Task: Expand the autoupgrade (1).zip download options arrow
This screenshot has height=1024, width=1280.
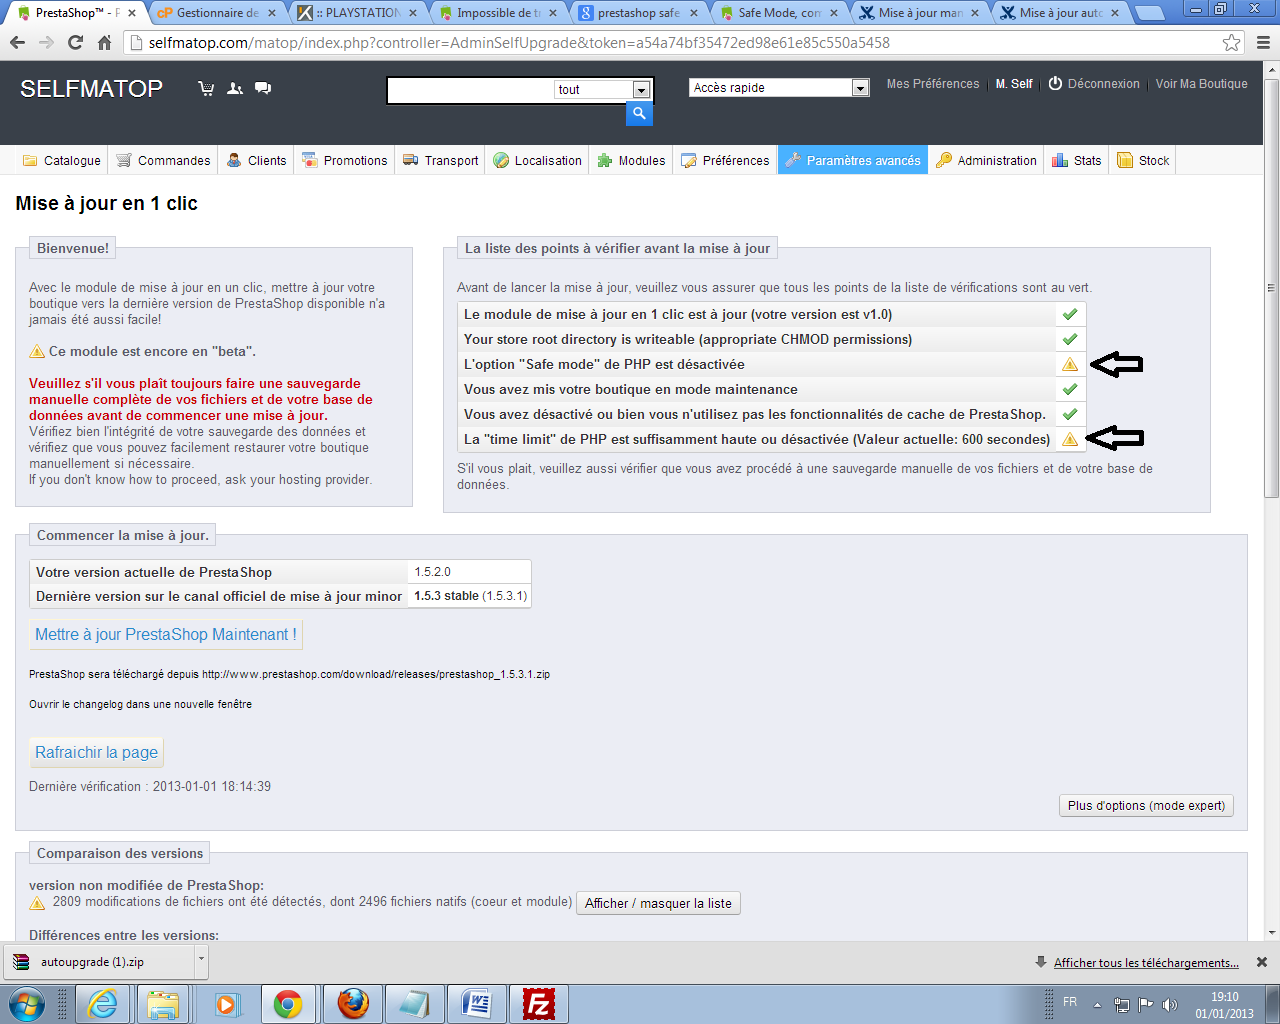Action: pos(201,960)
